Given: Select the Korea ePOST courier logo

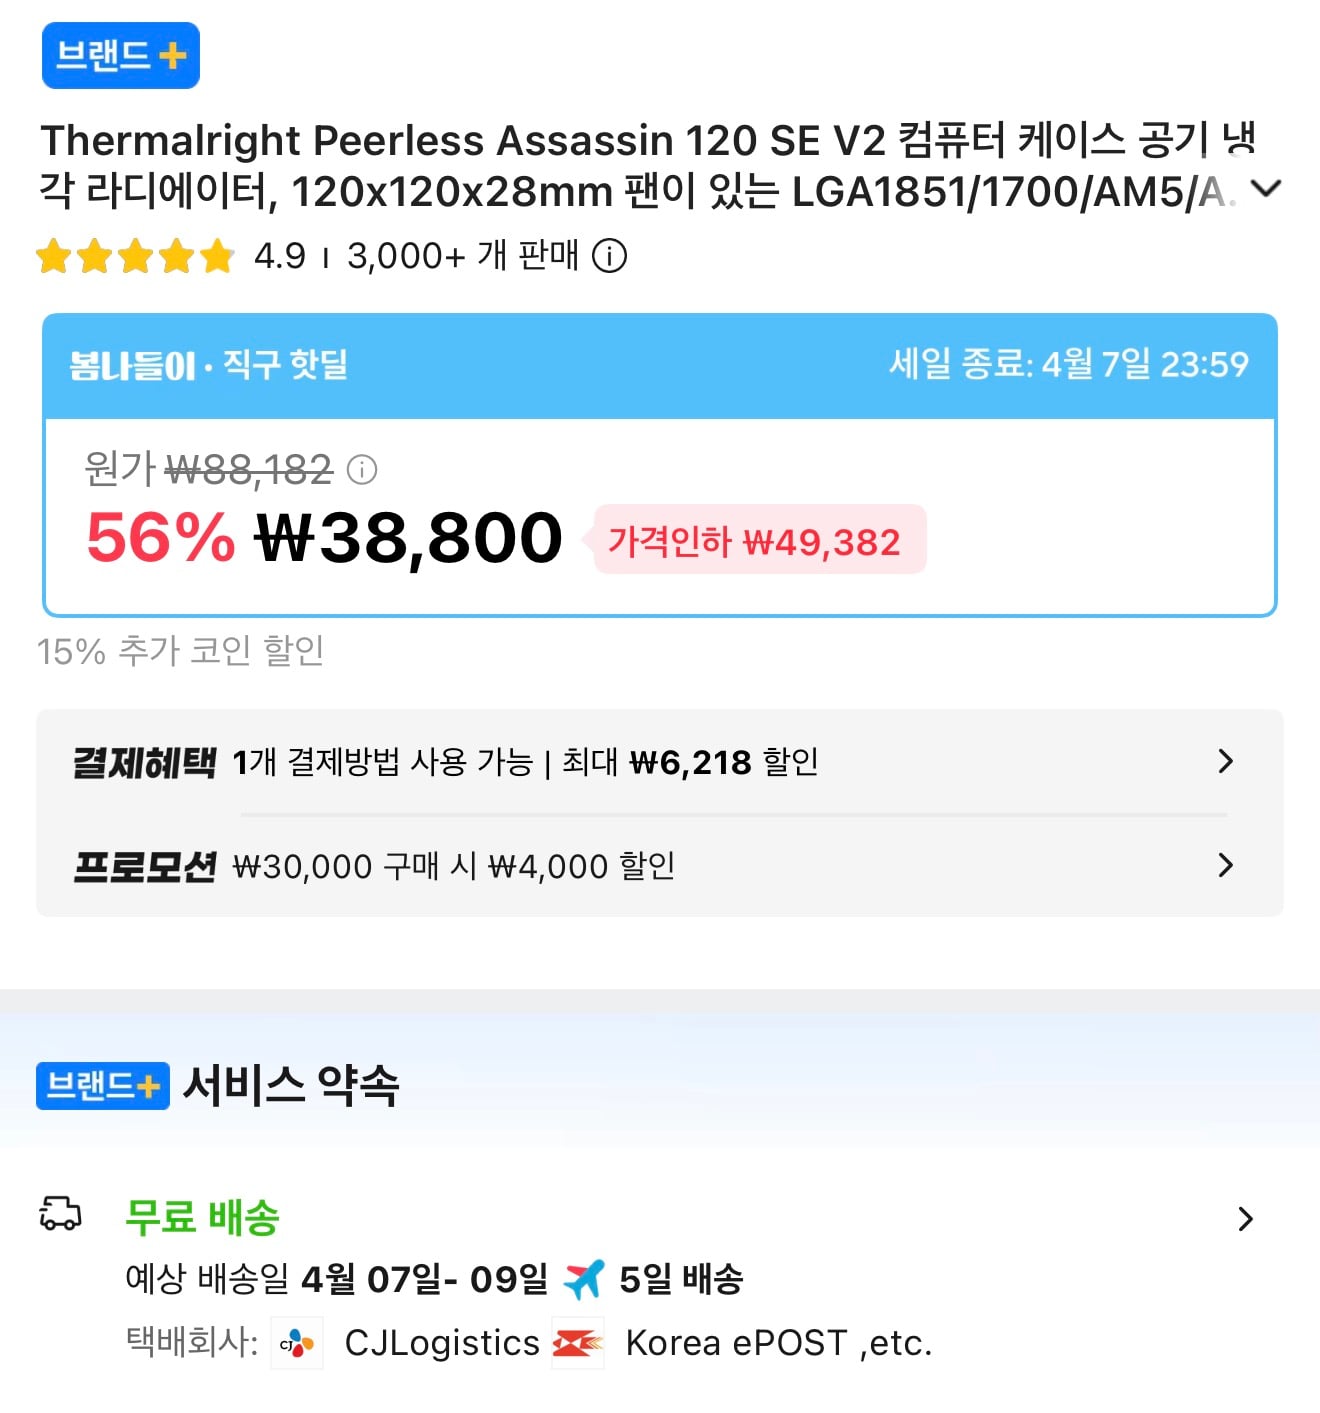Looking at the screenshot, I should pyautogui.click(x=578, y=1343).
